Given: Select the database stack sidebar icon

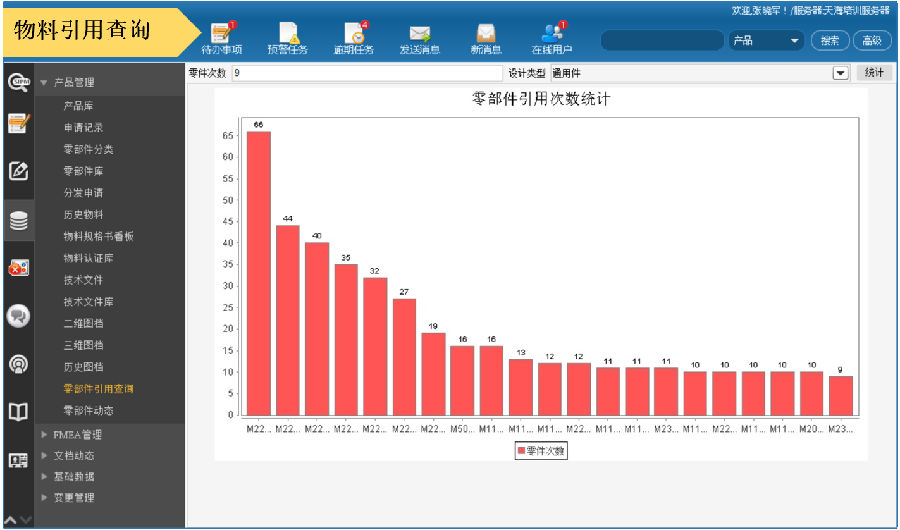Looking at the screenshot, I should [x=19, y=221].
